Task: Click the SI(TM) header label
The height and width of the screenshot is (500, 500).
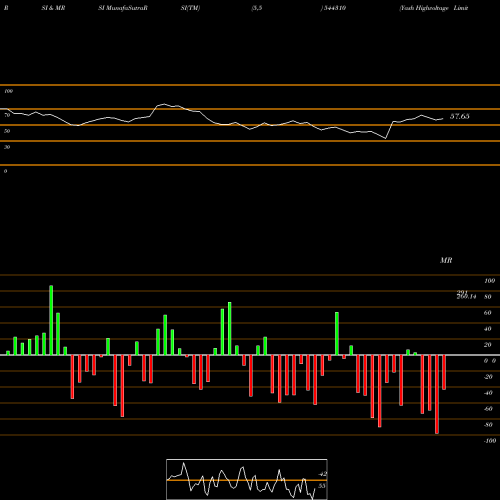Action: click(x=190, y=8)
